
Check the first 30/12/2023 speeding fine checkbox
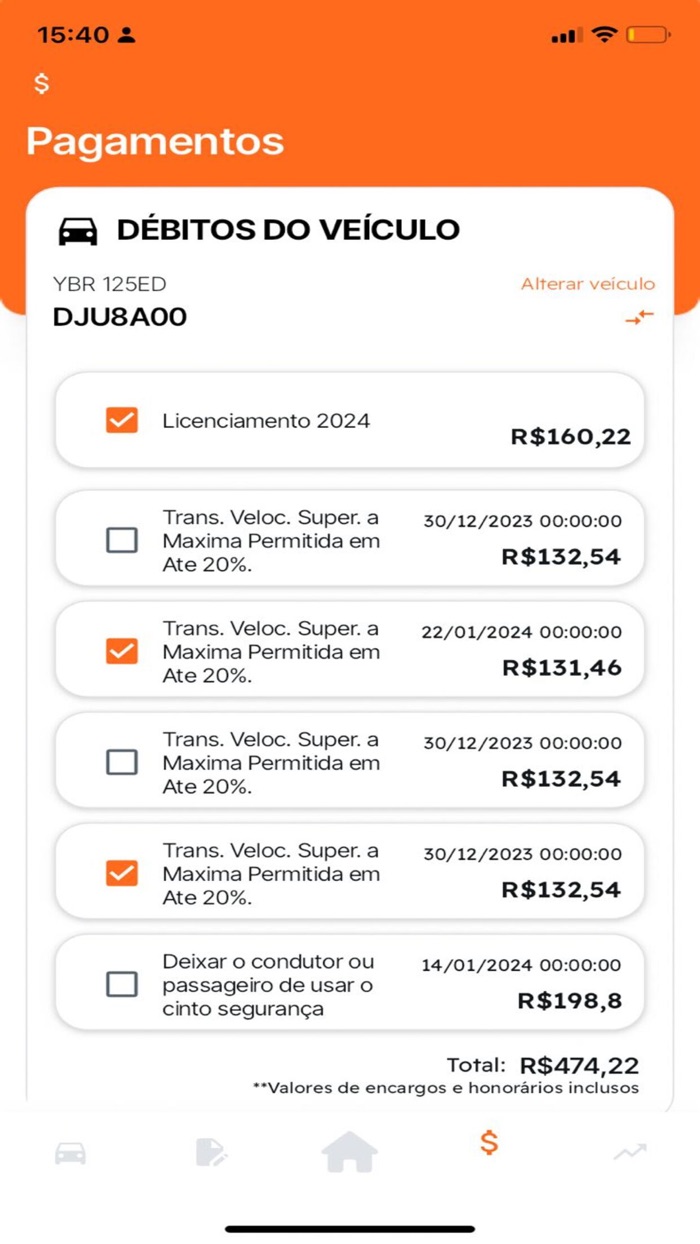[x=121, y=539]
